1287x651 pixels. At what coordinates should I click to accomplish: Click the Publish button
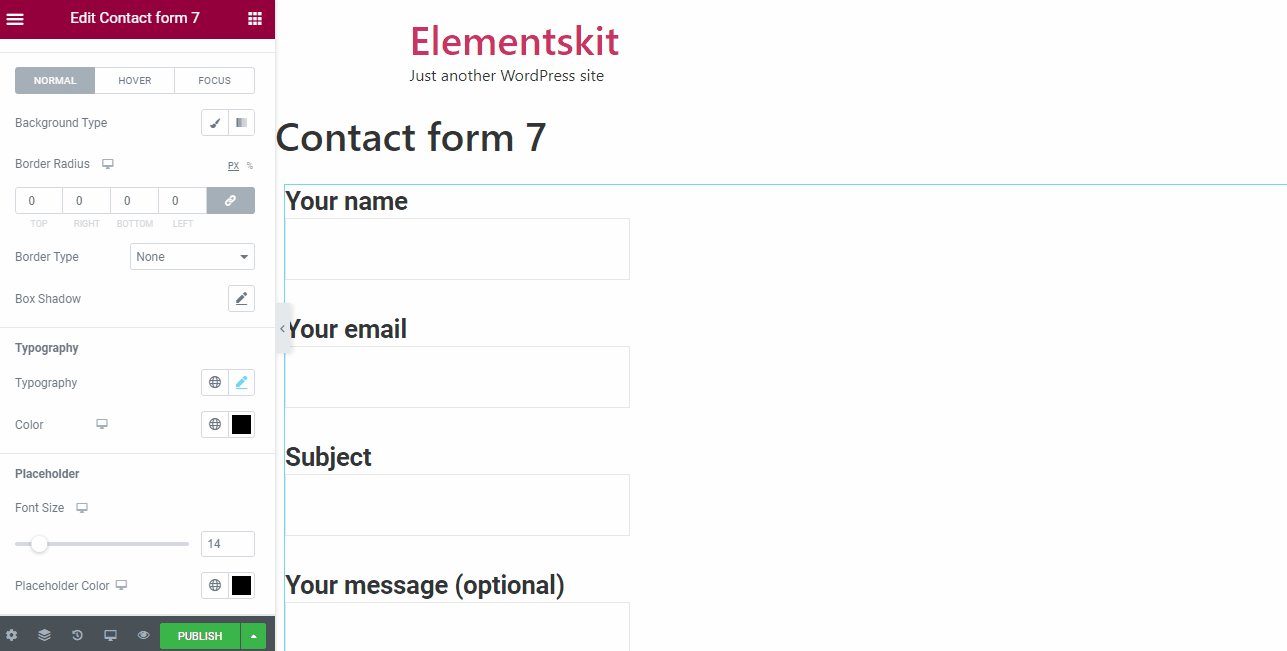pyautogui.click(x=200, y=636)
